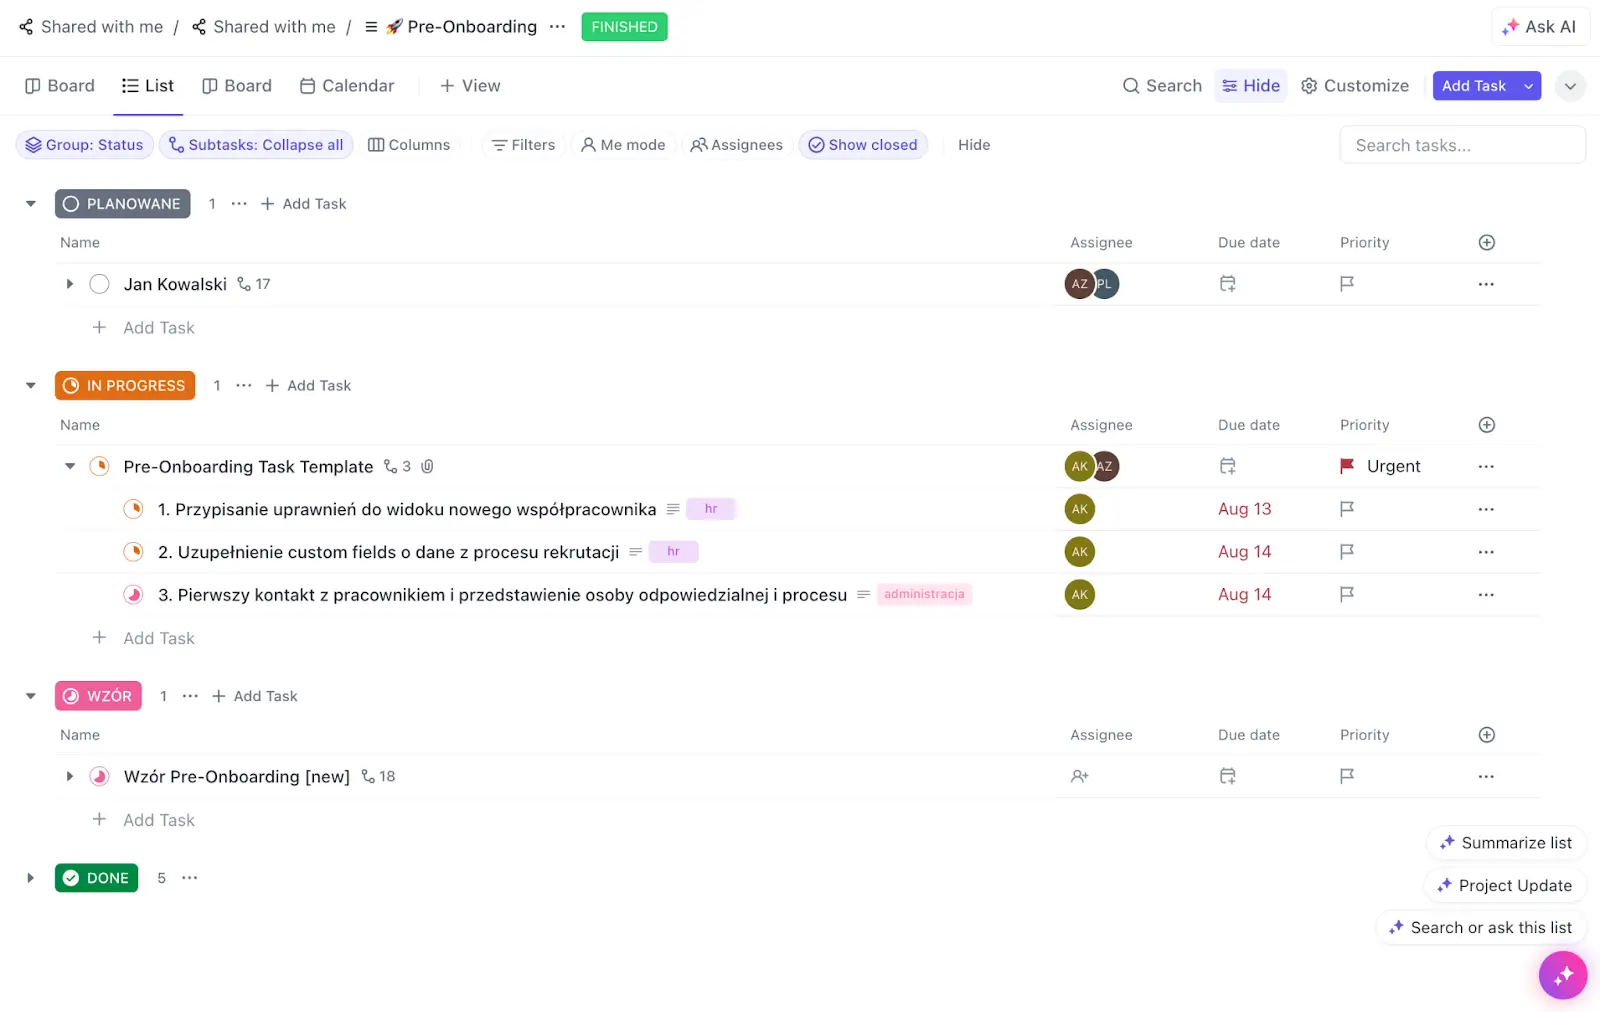Open PLANOWANE group ellipsis options
This screenshot has height=1012, width=1600.
click(239, 204)
